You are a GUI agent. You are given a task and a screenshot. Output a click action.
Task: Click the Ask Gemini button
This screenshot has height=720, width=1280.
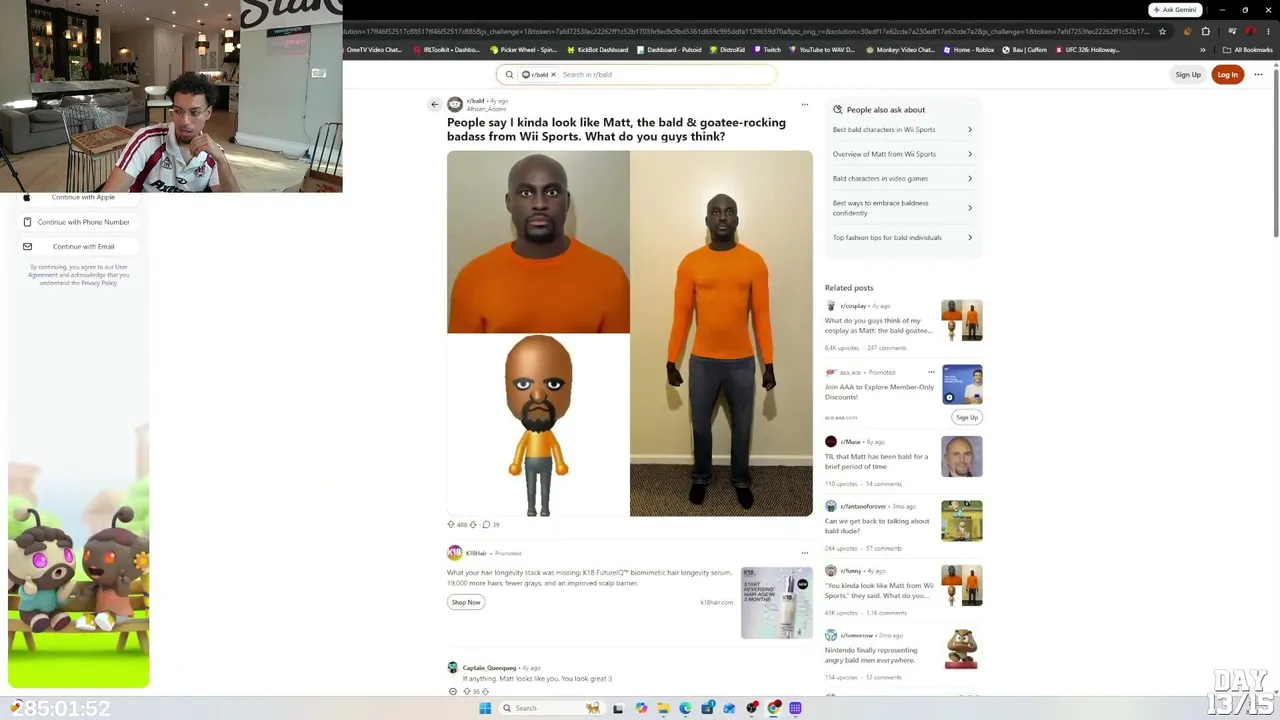point(1174,10)
